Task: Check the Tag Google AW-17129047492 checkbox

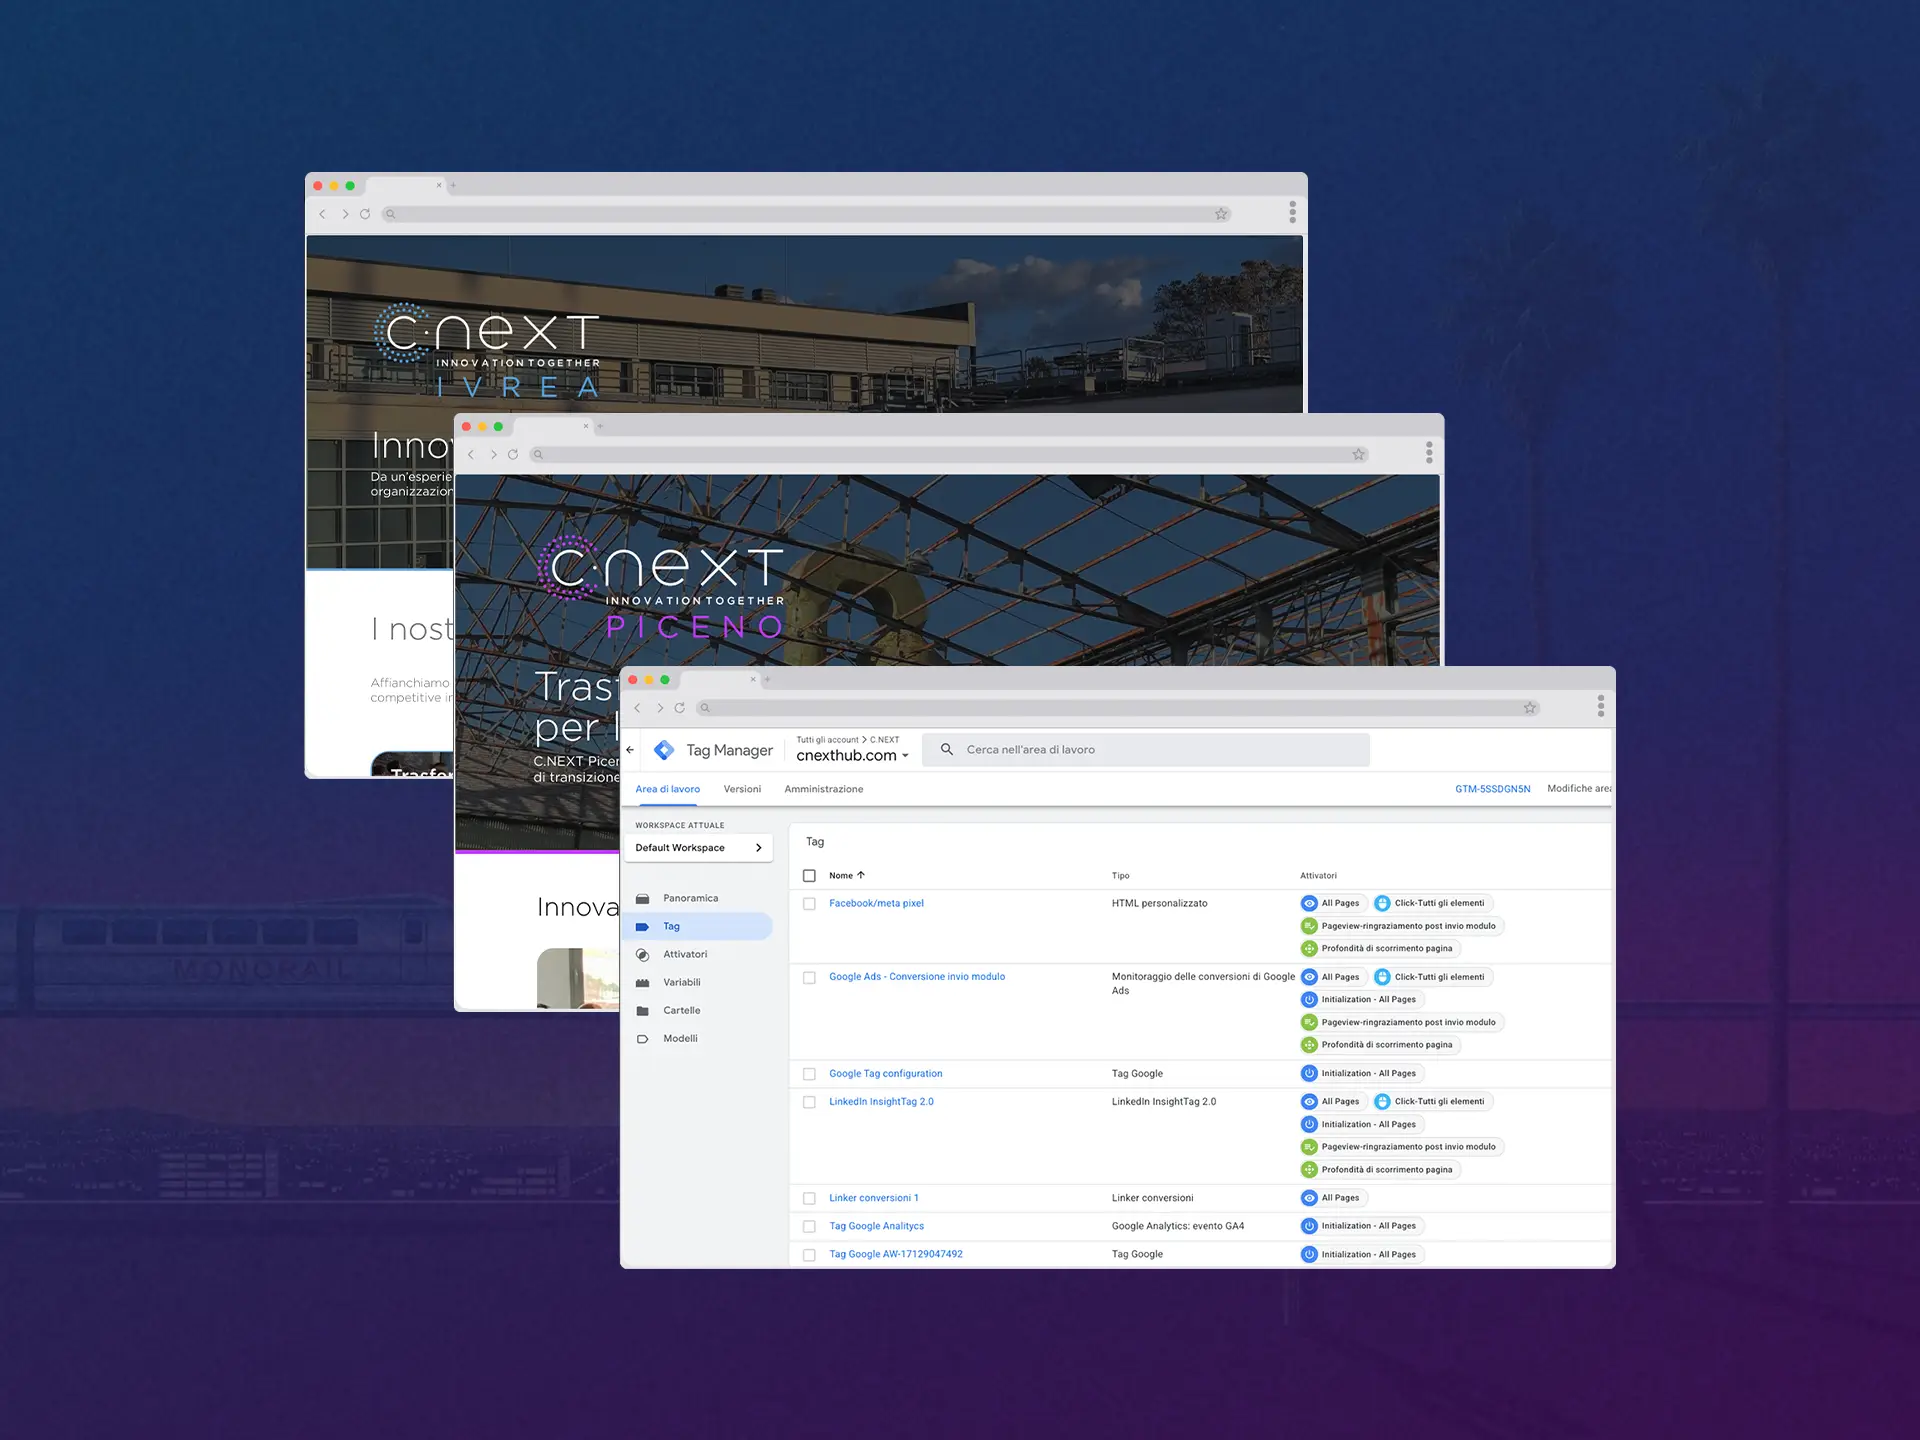Action: click(x=809, y=1255)
